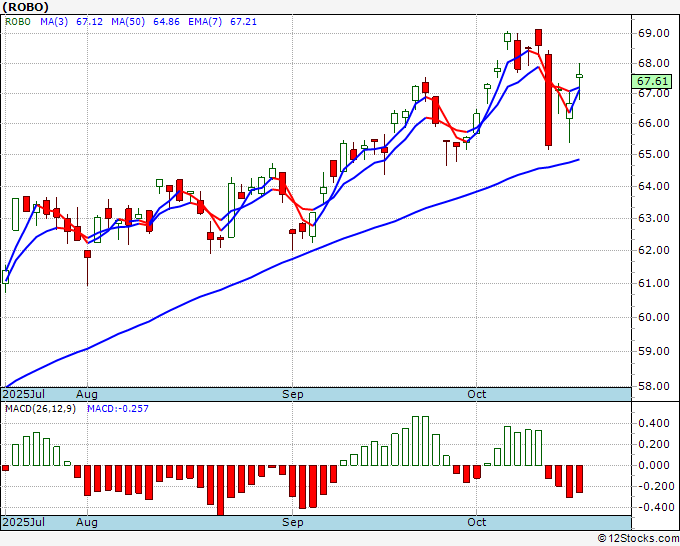Click the 68.00 price axis label
Image resolution: width=680 pixels, height=546 pixels.
[653, 63]
